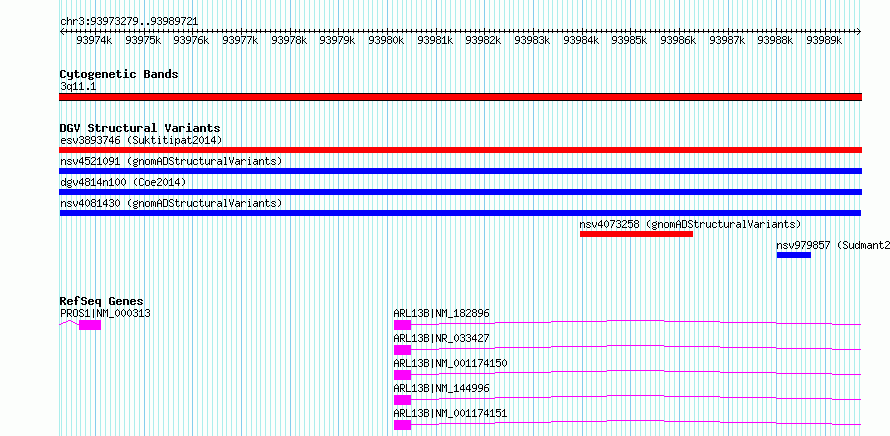
Task: Click the 93980k ruler tick label
Action: (386, 40)
